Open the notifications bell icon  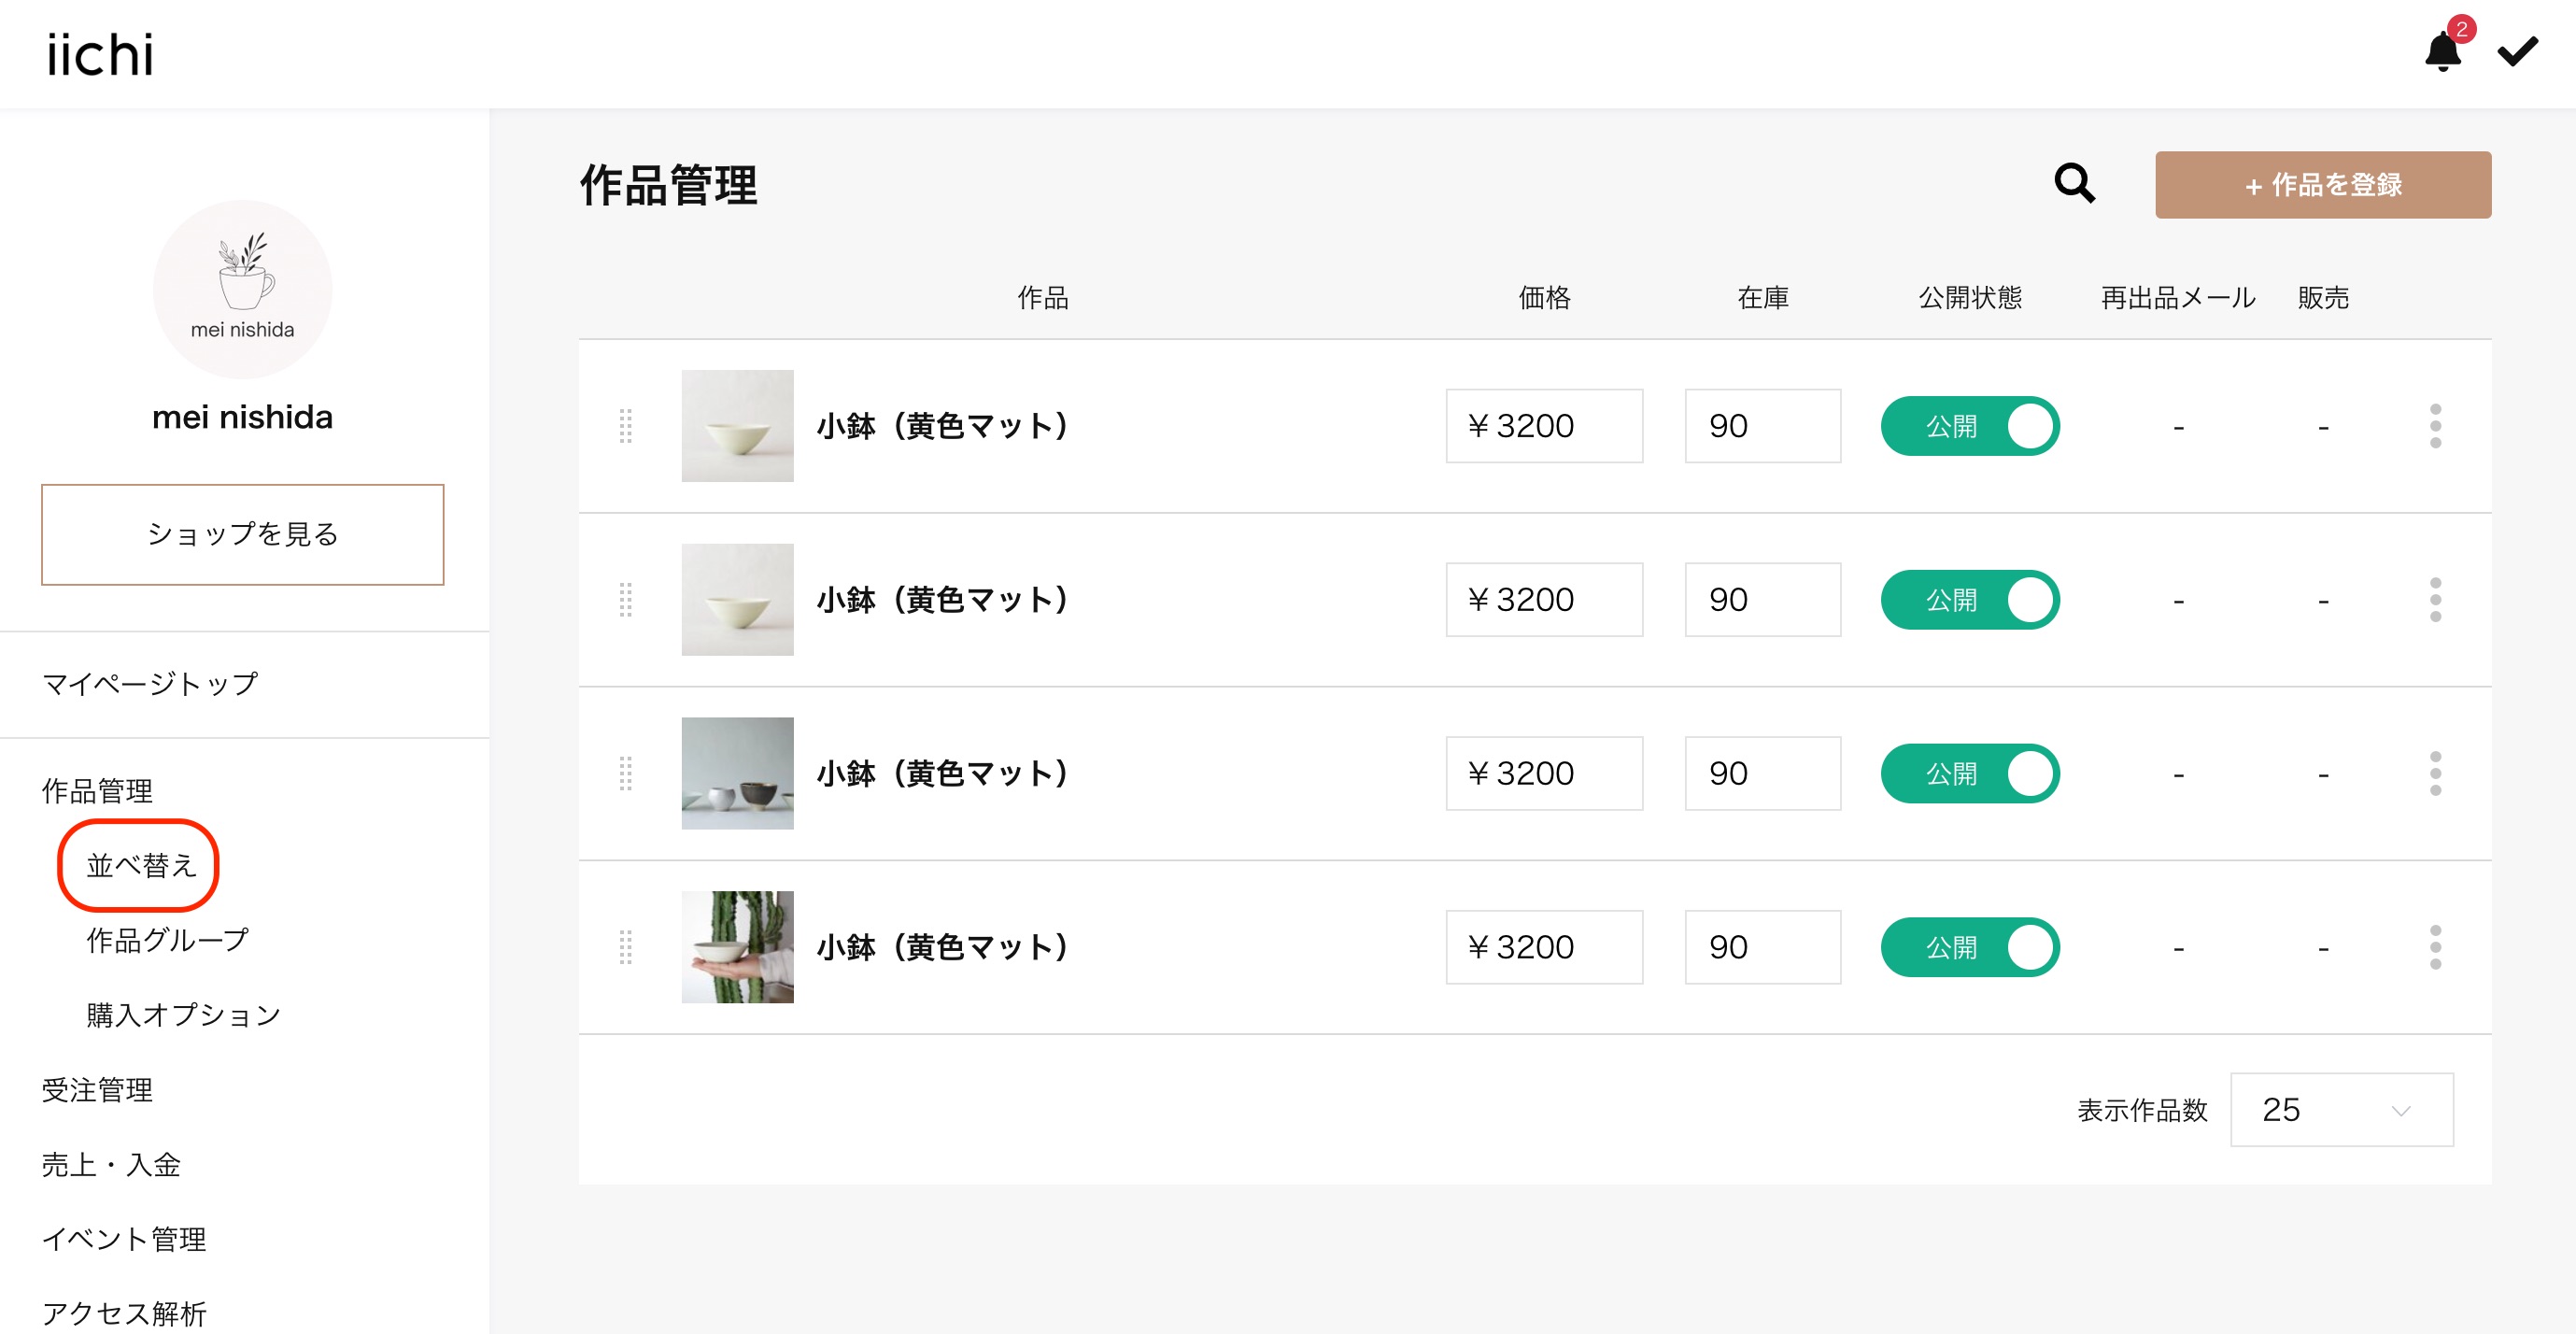click(2442, 52)
